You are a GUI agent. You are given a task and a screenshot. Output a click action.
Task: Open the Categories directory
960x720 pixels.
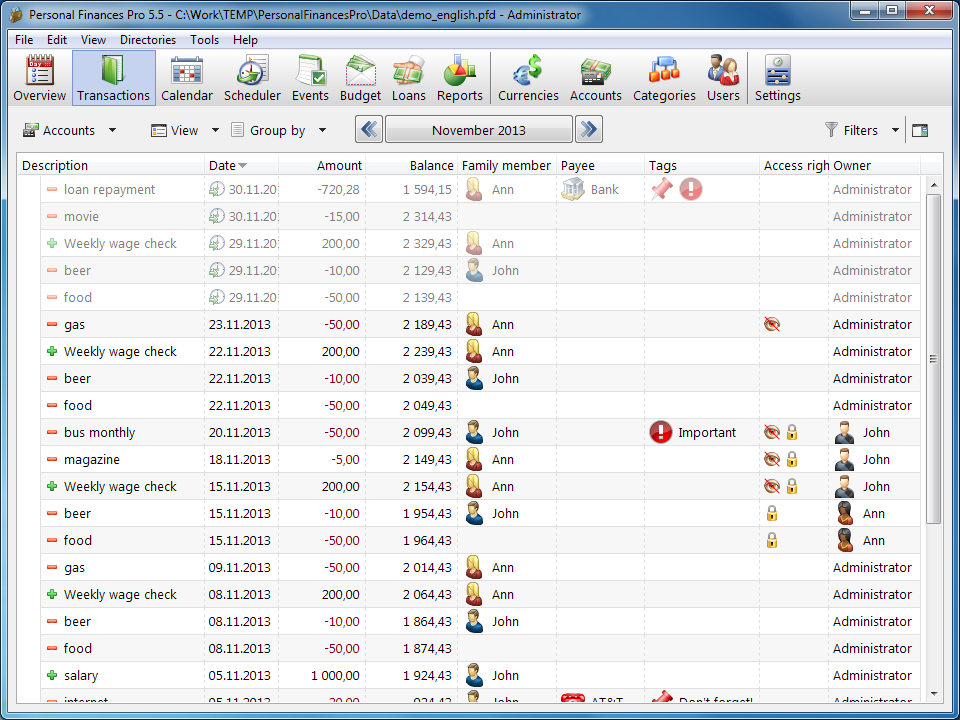tap(664, 78)
